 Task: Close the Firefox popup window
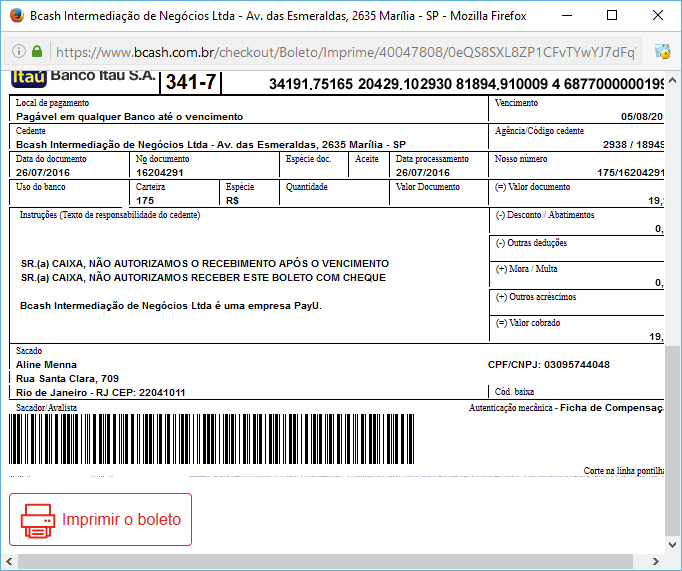coord(658,16)
